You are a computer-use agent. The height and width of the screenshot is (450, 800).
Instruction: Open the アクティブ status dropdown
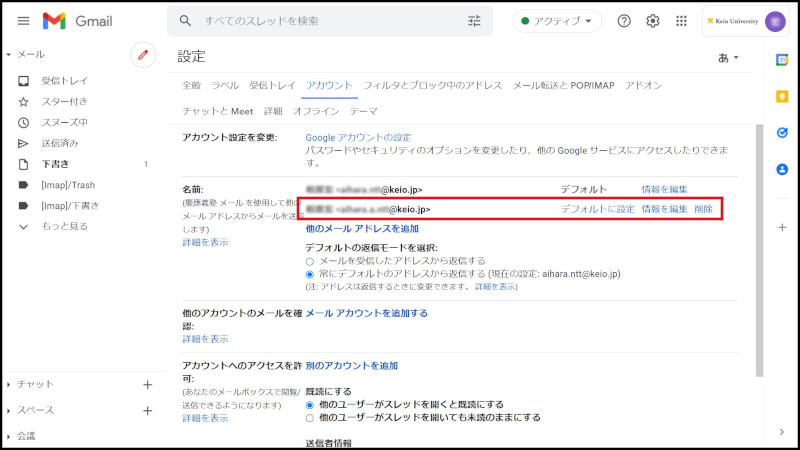[557, 21]
